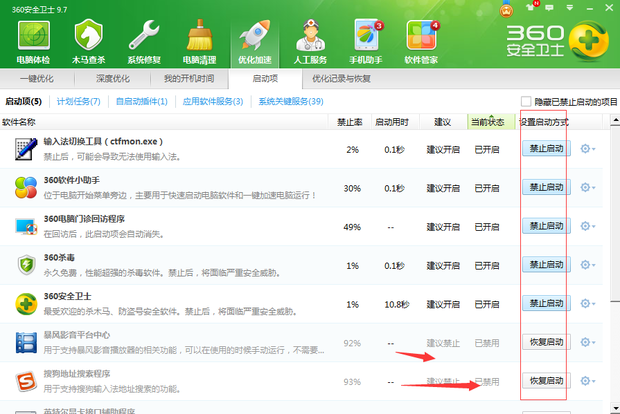620x414 pixels.
Task: Switch to 深度优化 tab
Action: pos(113,79)
